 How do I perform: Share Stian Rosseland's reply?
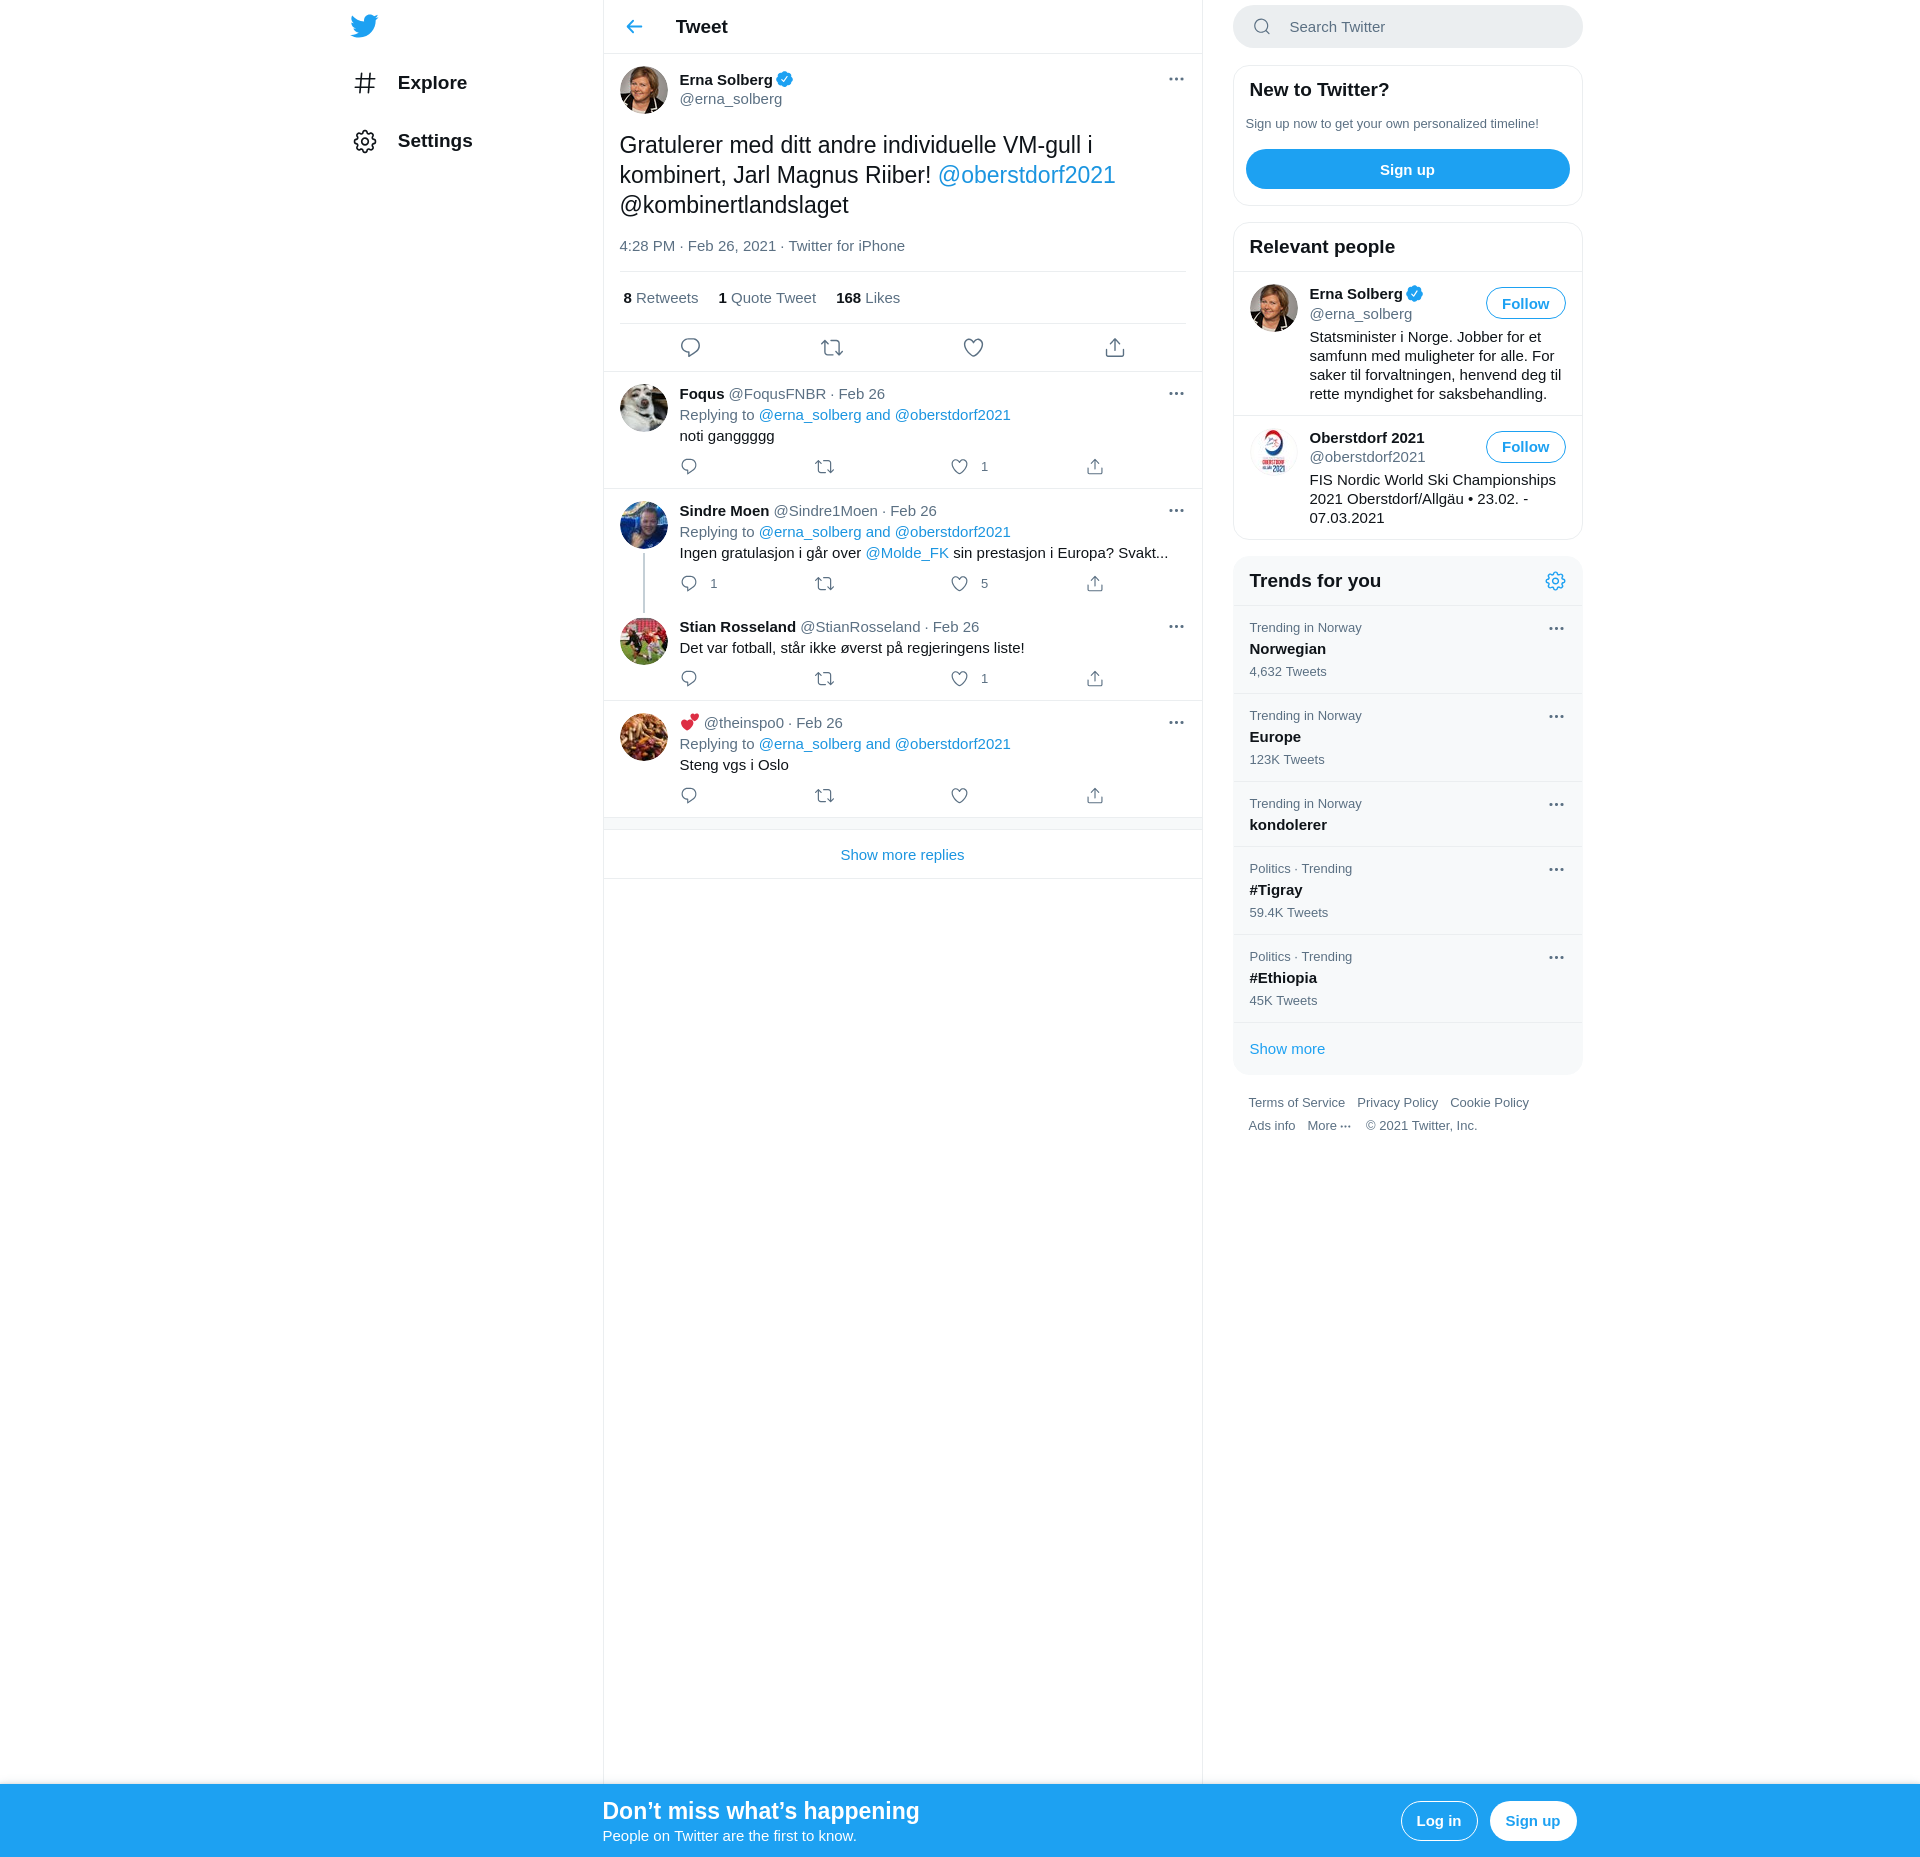coord(1095,679)
